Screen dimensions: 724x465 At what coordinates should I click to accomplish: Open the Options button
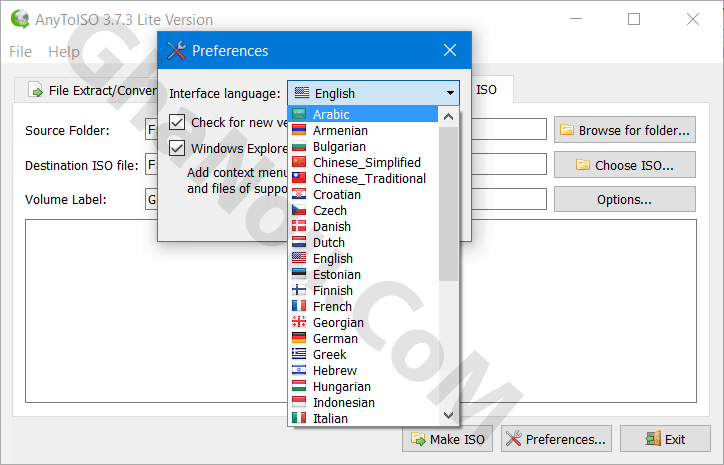tap(625, 199)
